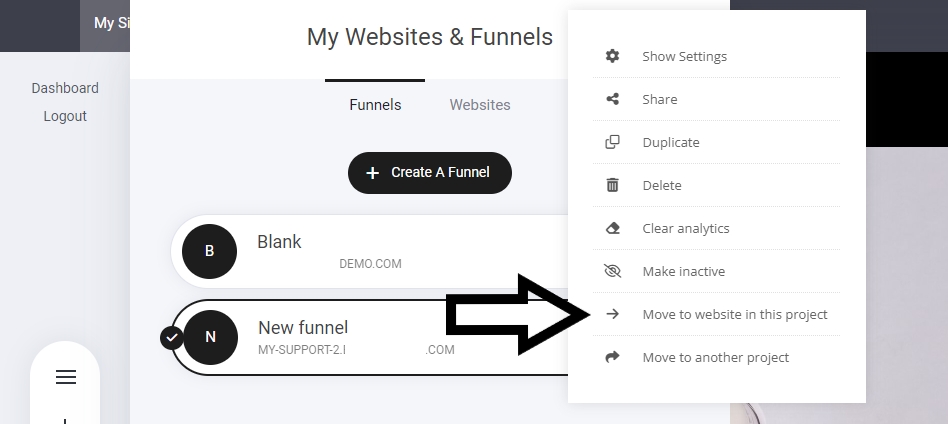
Task: Click the B avatar of Blank funnel
Action: (x=209, y=251)
